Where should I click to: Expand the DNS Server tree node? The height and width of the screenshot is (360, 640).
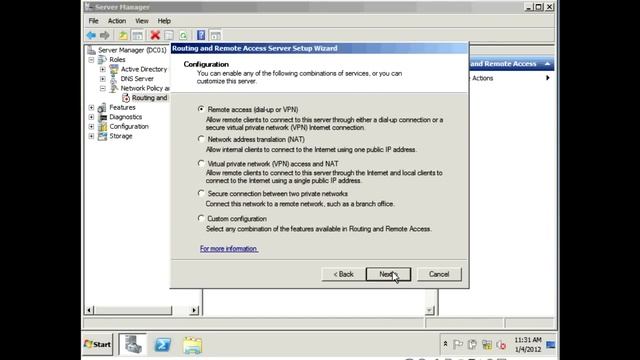click(x=102, y=79)
